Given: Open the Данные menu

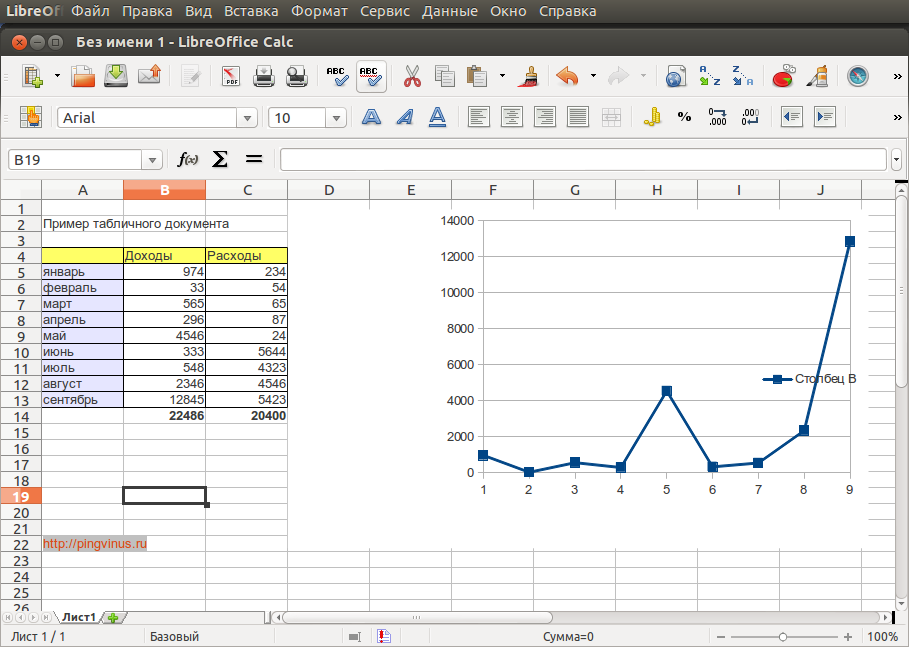Looking at the screenshot, I should pos(450,11).
